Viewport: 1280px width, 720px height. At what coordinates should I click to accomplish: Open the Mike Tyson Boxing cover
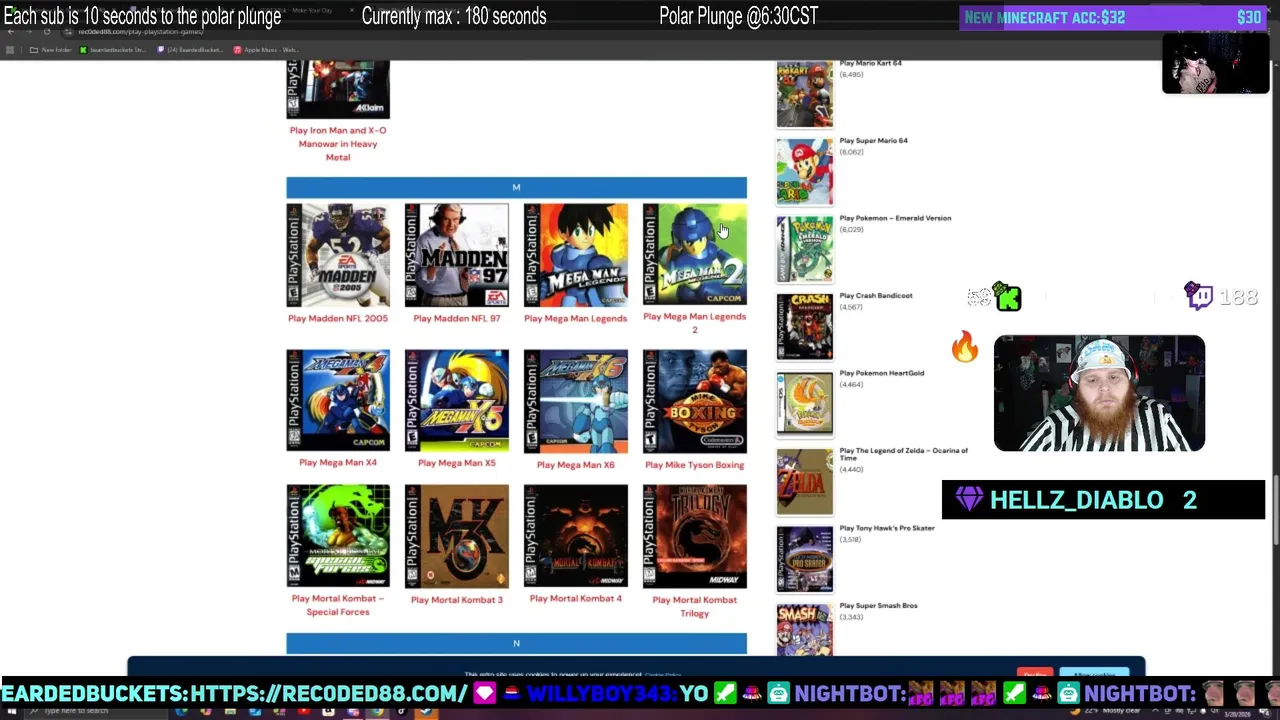coord(695,401)
